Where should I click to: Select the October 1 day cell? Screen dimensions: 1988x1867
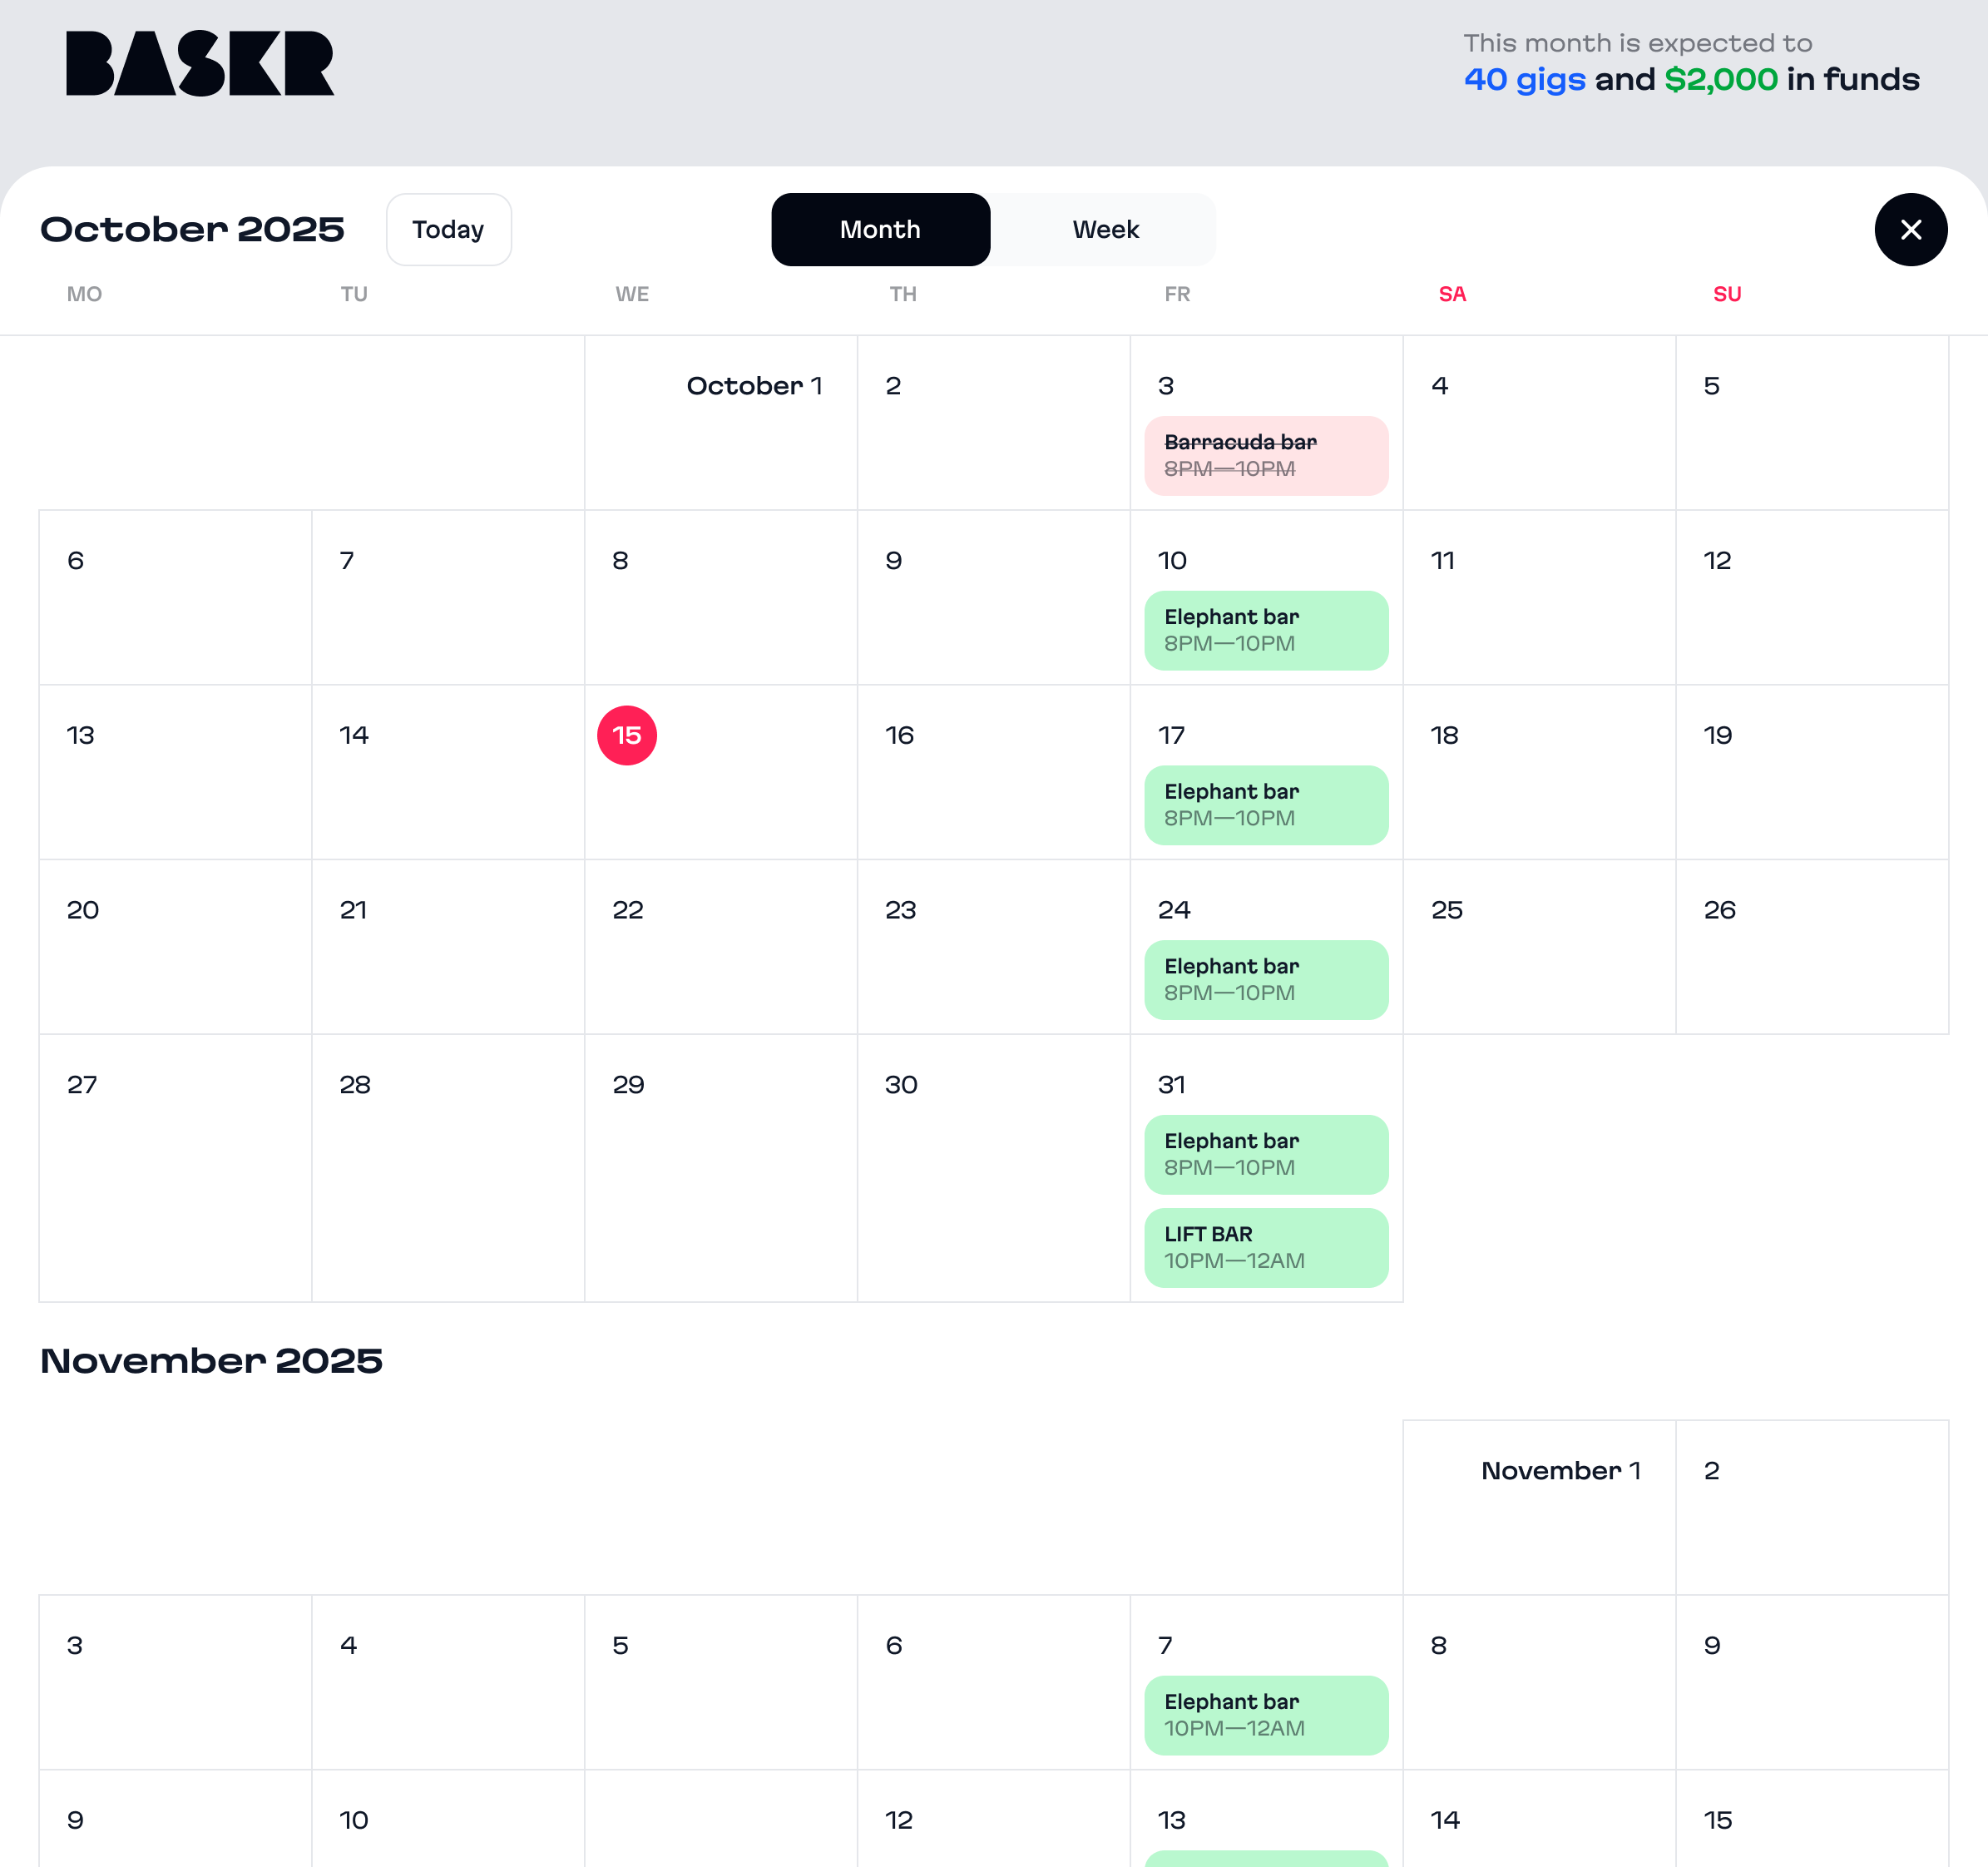[x=721, y=423]
